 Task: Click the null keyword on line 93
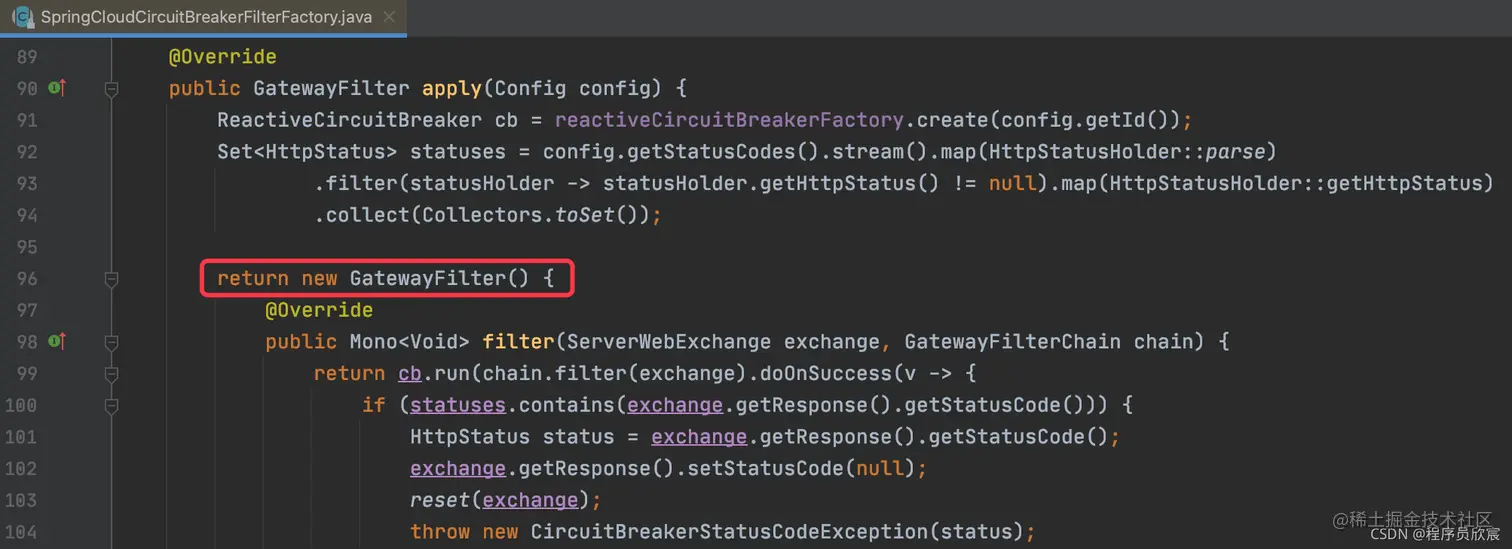pos(1013,184)
